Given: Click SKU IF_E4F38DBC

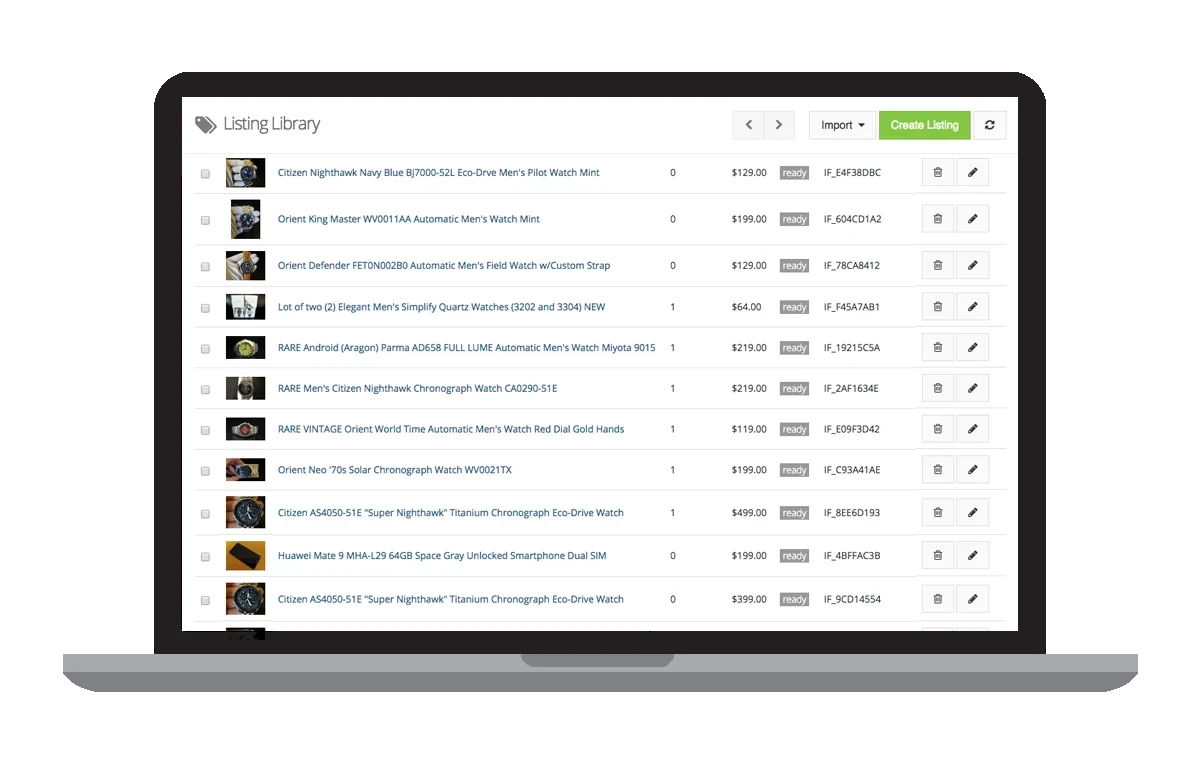Looking at the screenshot, I should (x=852, y=173).
